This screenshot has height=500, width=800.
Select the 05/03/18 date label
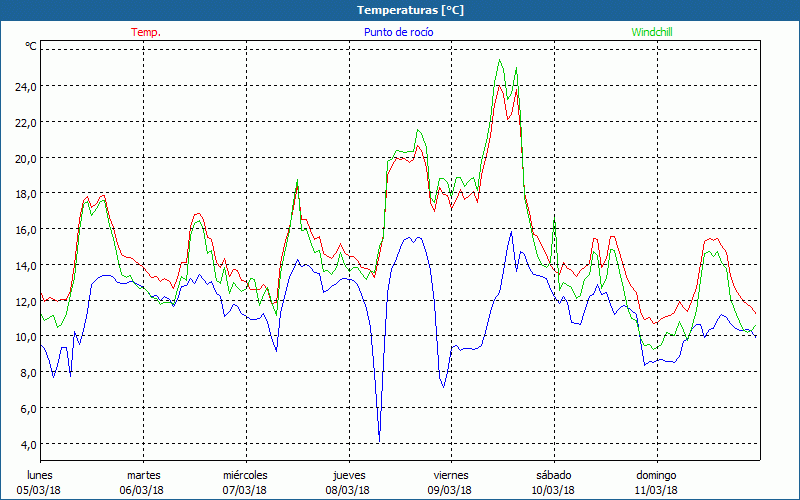pos(38,490)
